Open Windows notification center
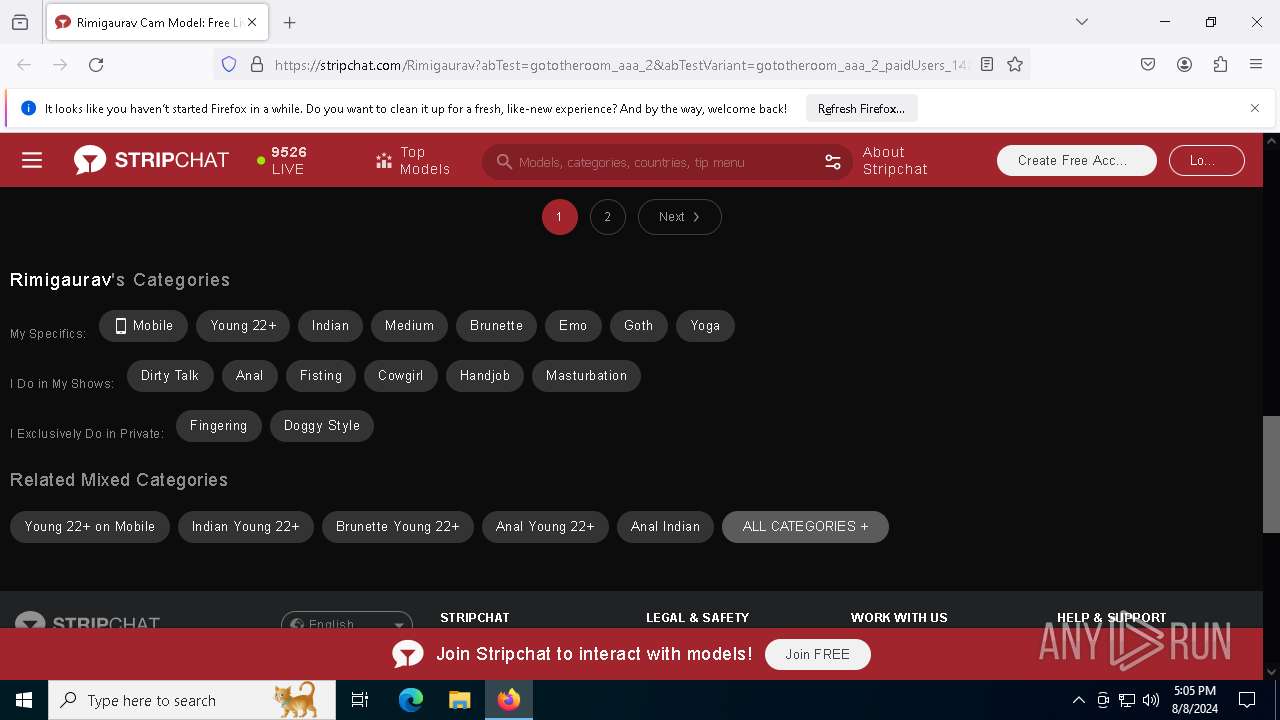This screenshot has height=720, width=1280. pyautogui.click(x=1247, y=700)
